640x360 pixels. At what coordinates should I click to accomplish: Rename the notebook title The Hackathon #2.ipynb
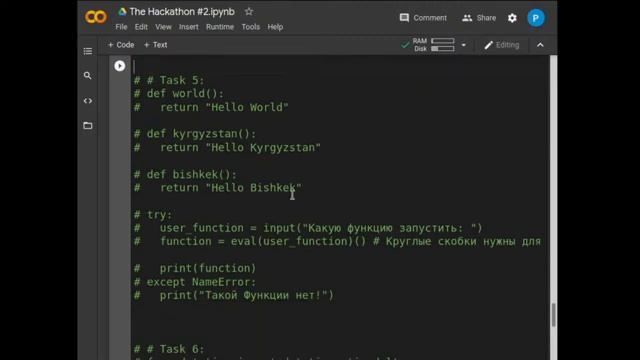coord(182,12)
